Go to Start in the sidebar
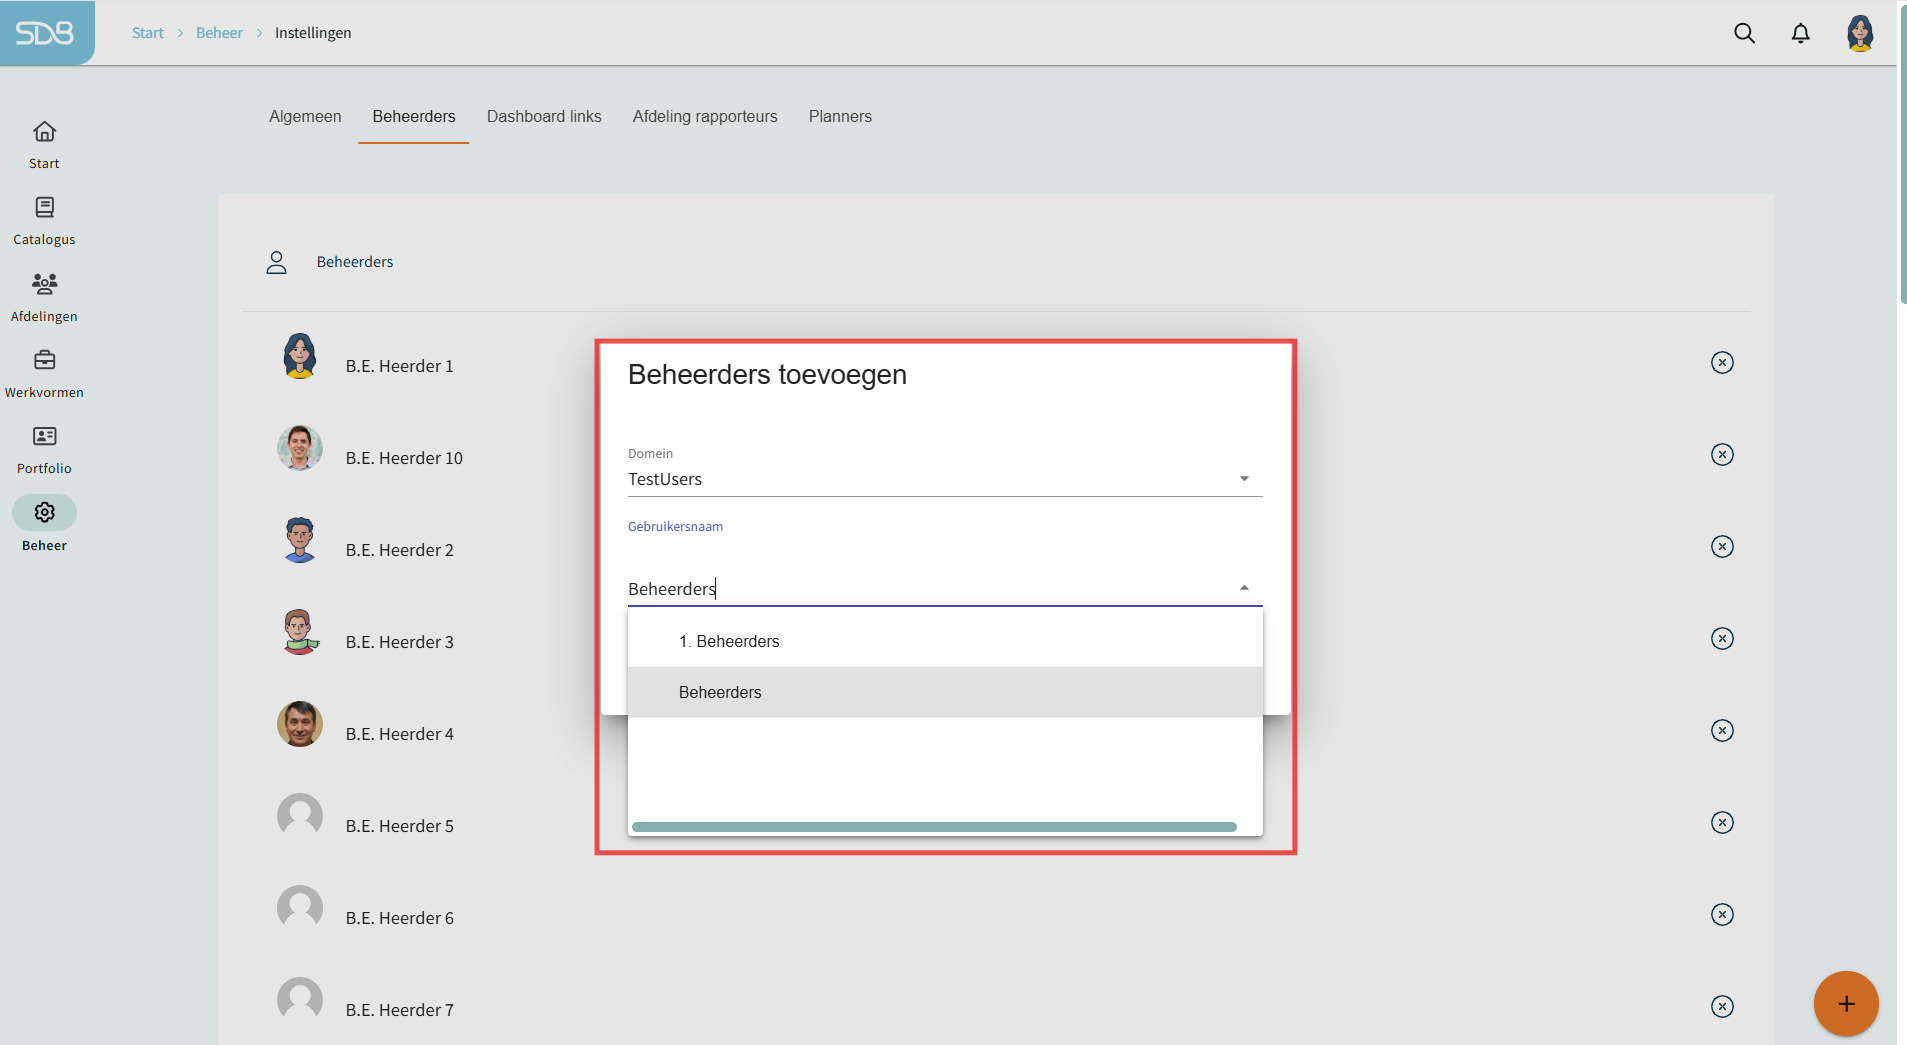 44,144
